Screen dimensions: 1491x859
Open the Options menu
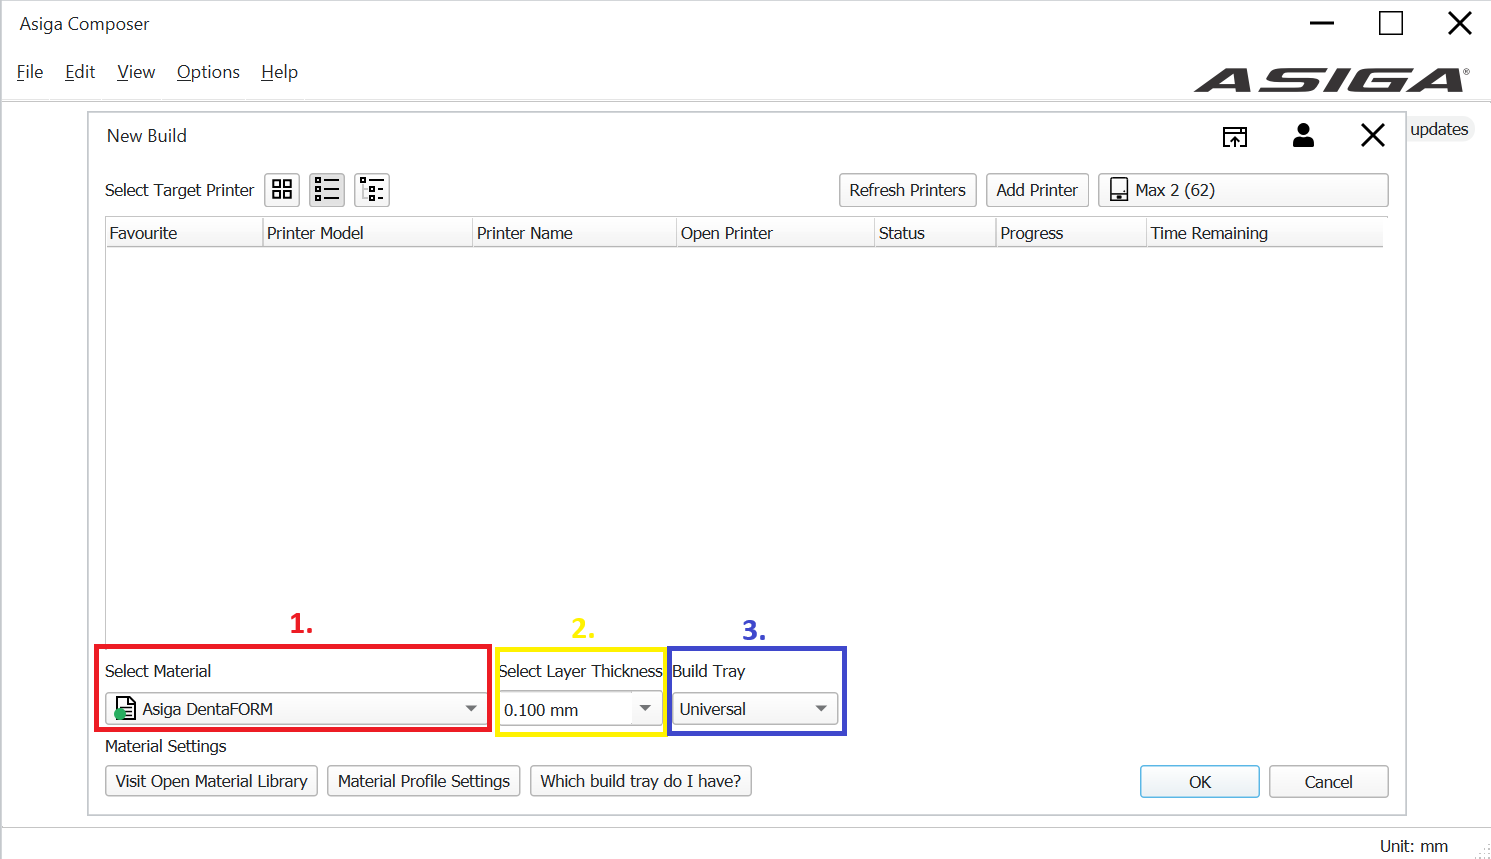tap(208, 72)
